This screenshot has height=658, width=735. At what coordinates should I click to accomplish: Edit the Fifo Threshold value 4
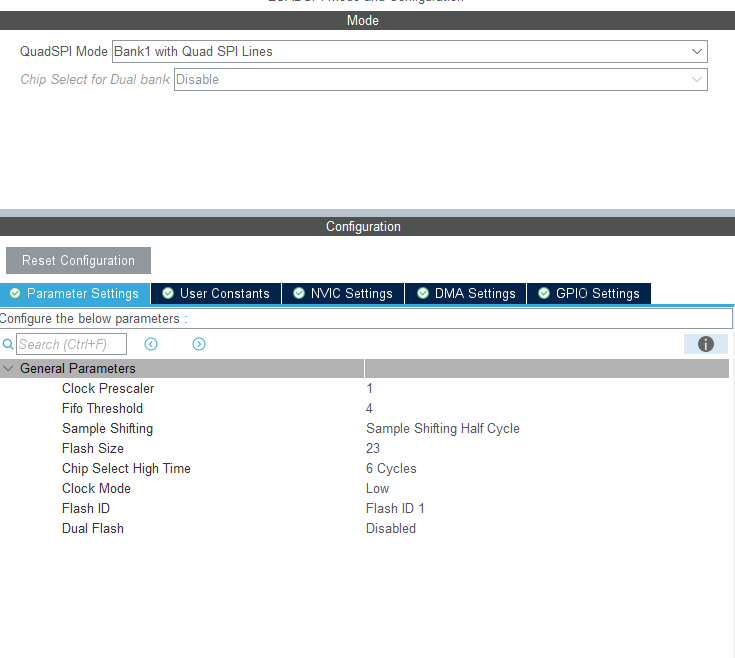pyautogui.click(x=369, y=409)
